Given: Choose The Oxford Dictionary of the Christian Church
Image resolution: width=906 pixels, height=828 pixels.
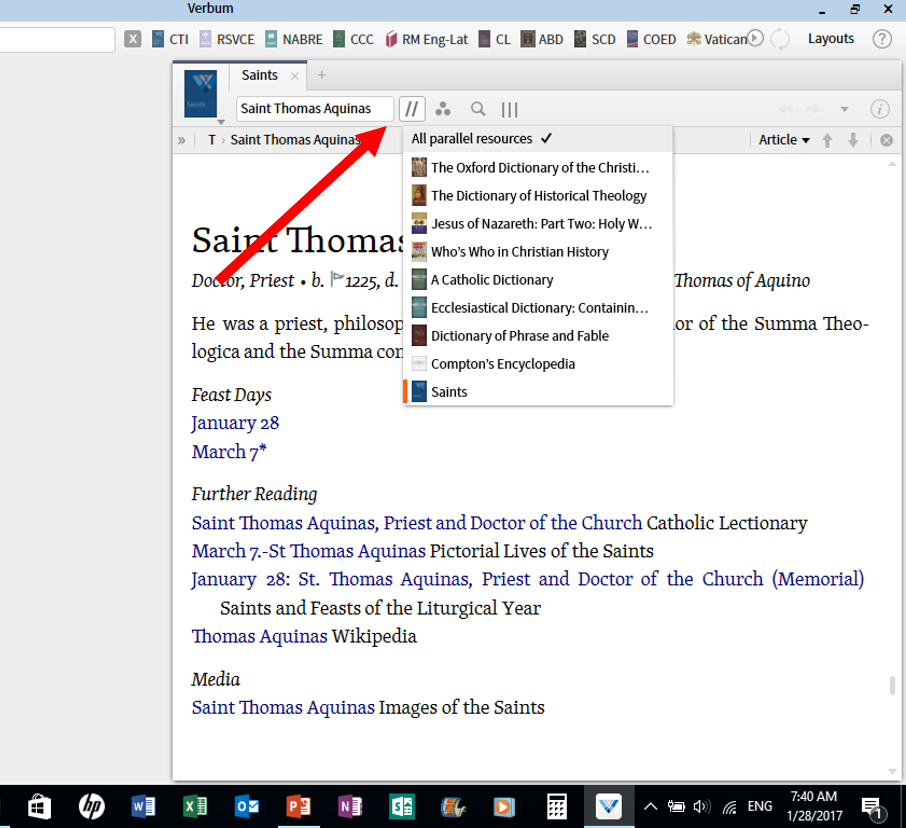Looking at the screenshot, I should 538,168.
